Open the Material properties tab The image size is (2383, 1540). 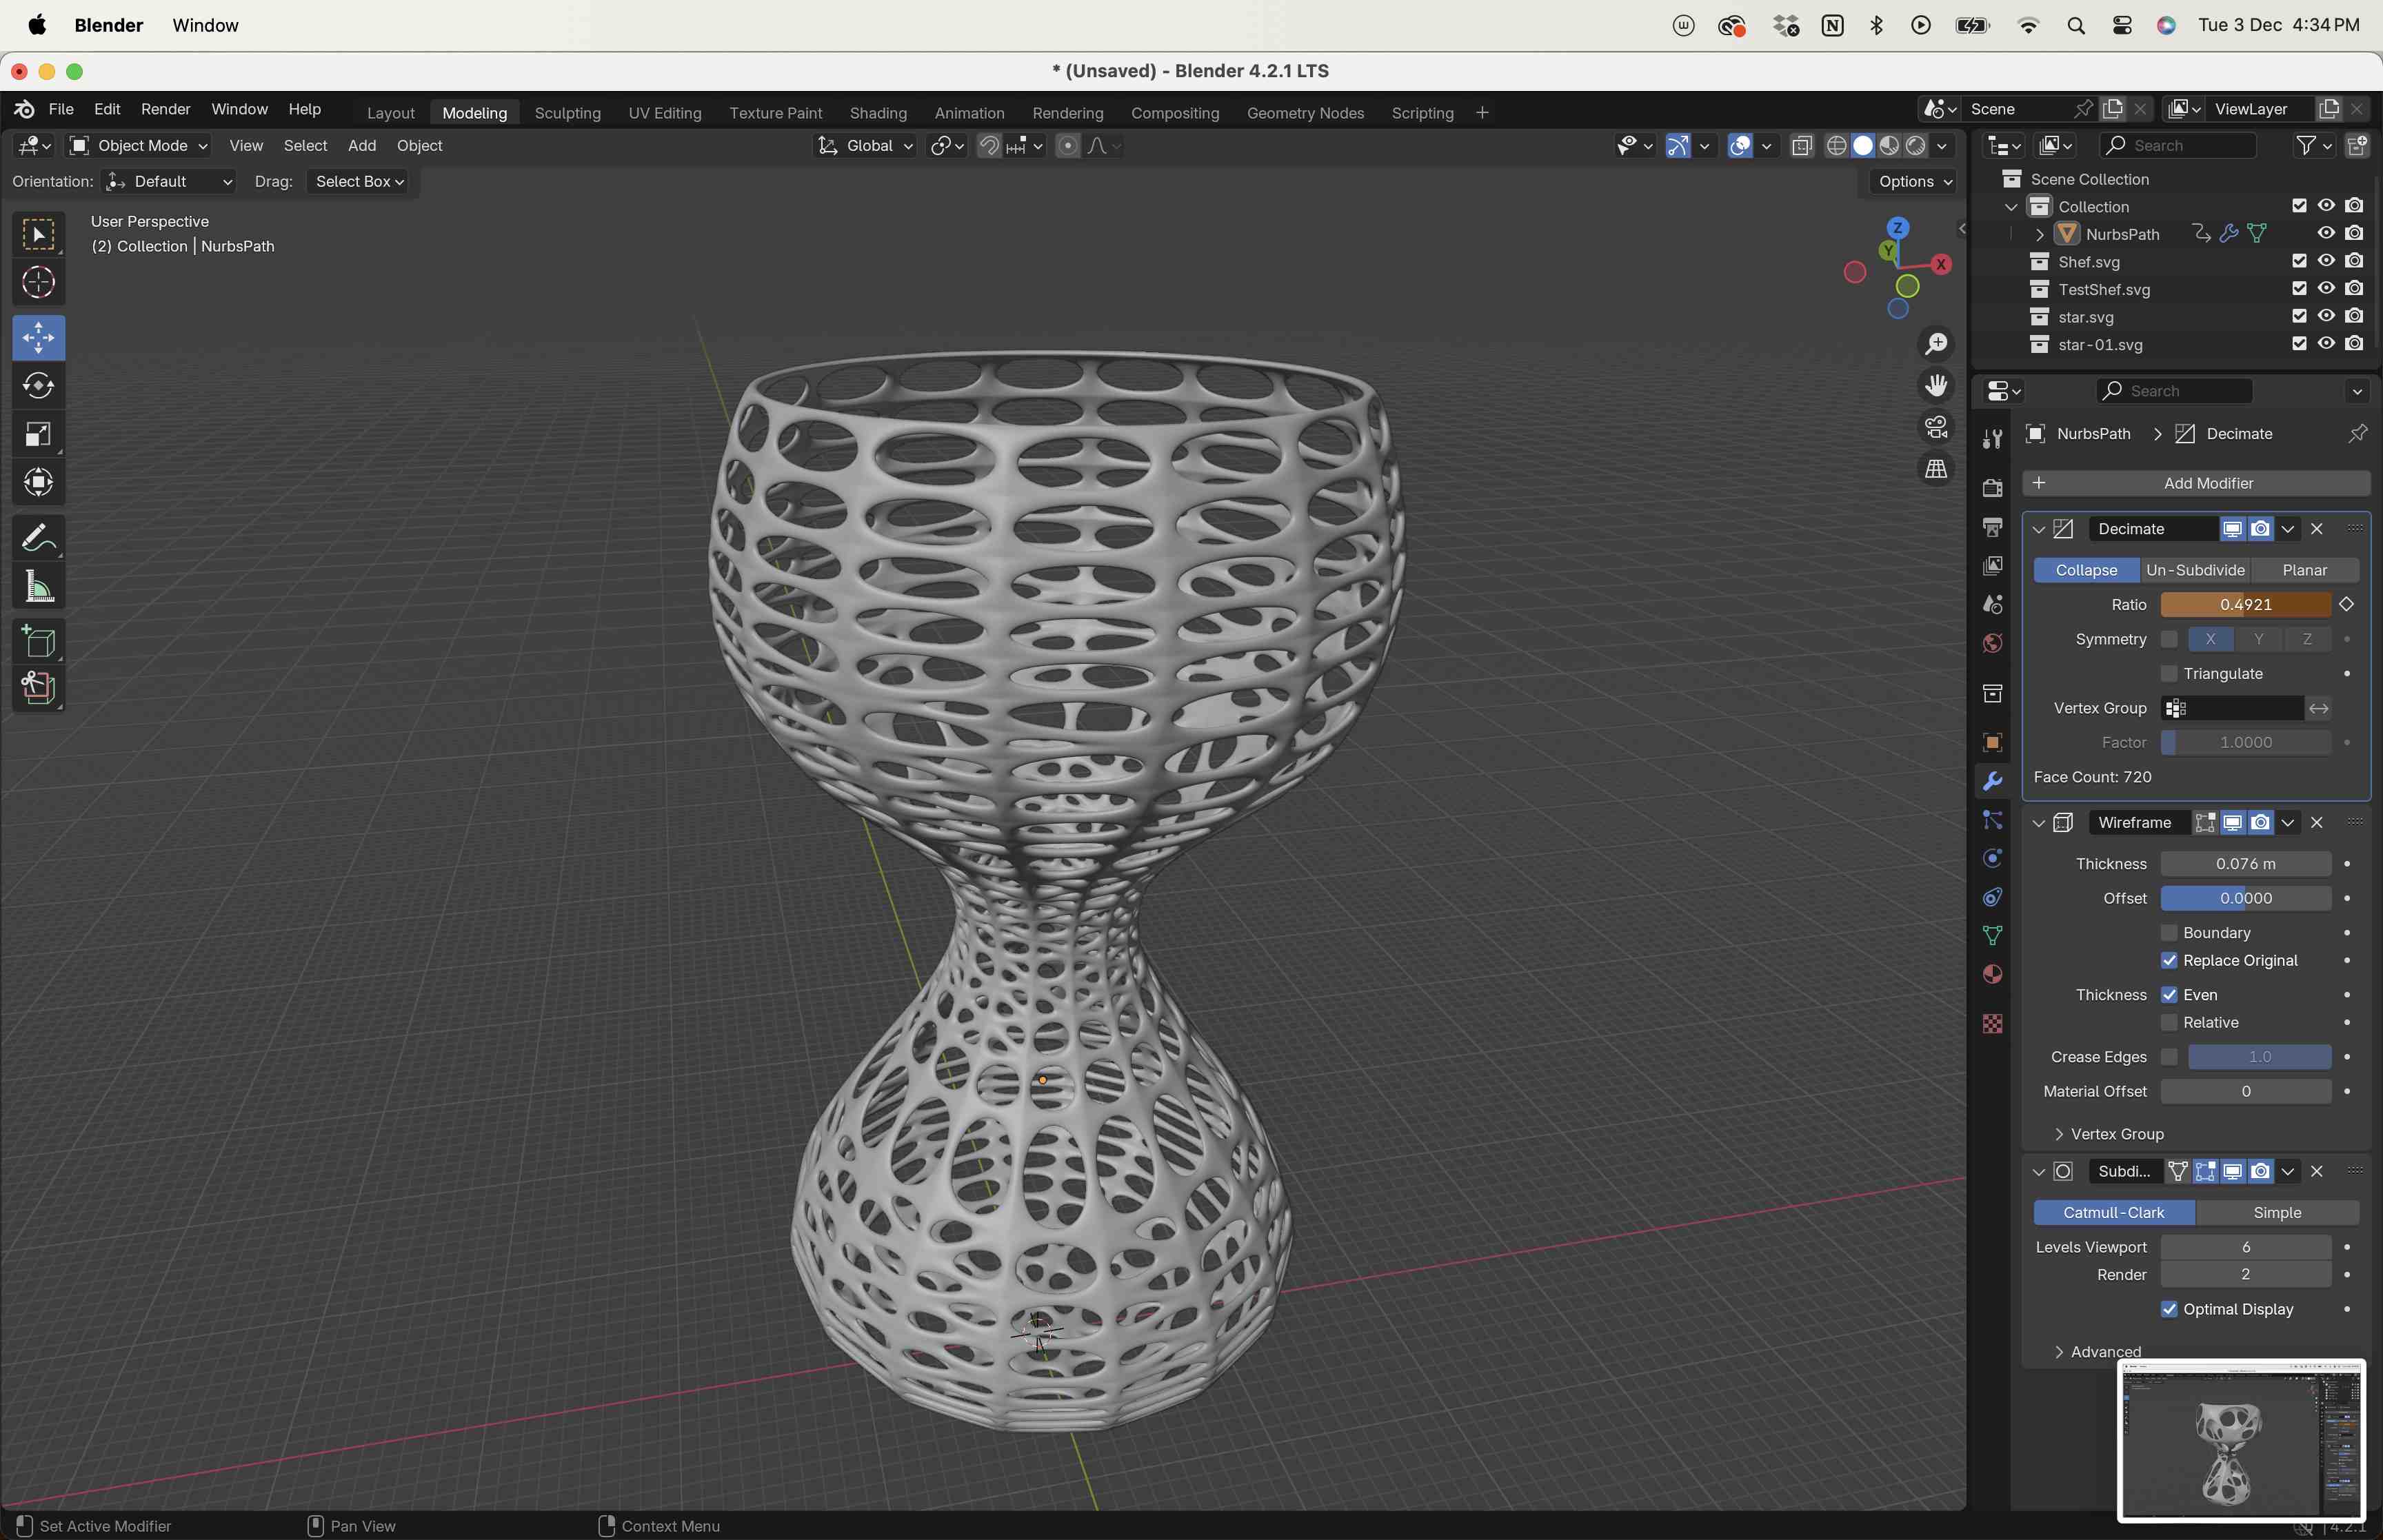click(x=1992, y=974)
